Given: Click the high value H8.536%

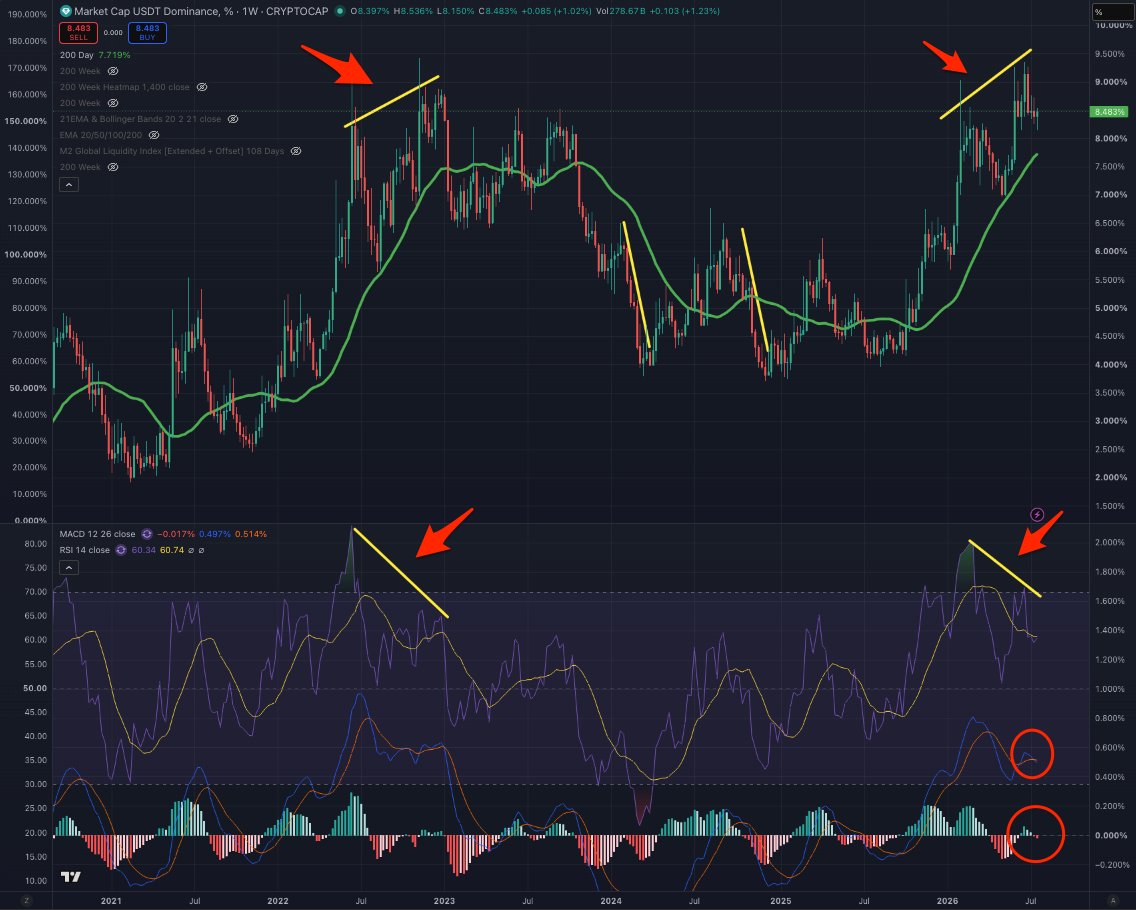Looking at the screenshot, I should pyautogui.click(x=414, y=11).
